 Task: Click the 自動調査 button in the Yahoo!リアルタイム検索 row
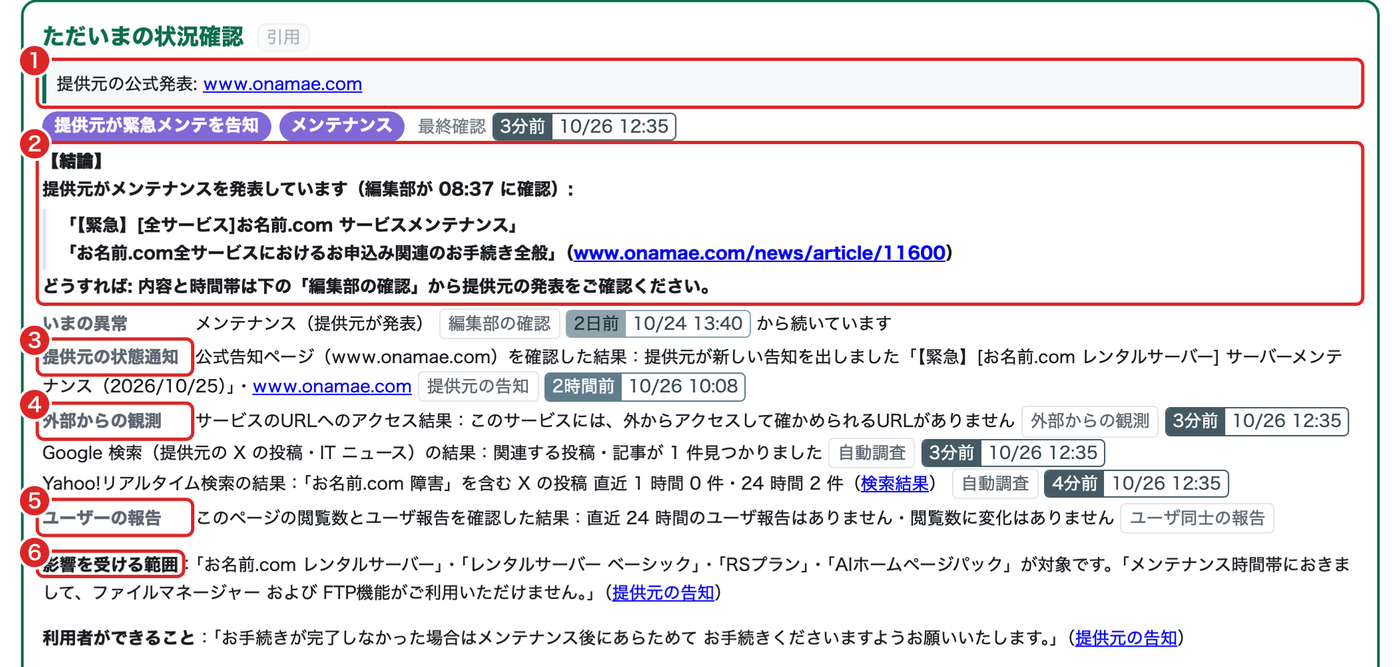point(995,484)
